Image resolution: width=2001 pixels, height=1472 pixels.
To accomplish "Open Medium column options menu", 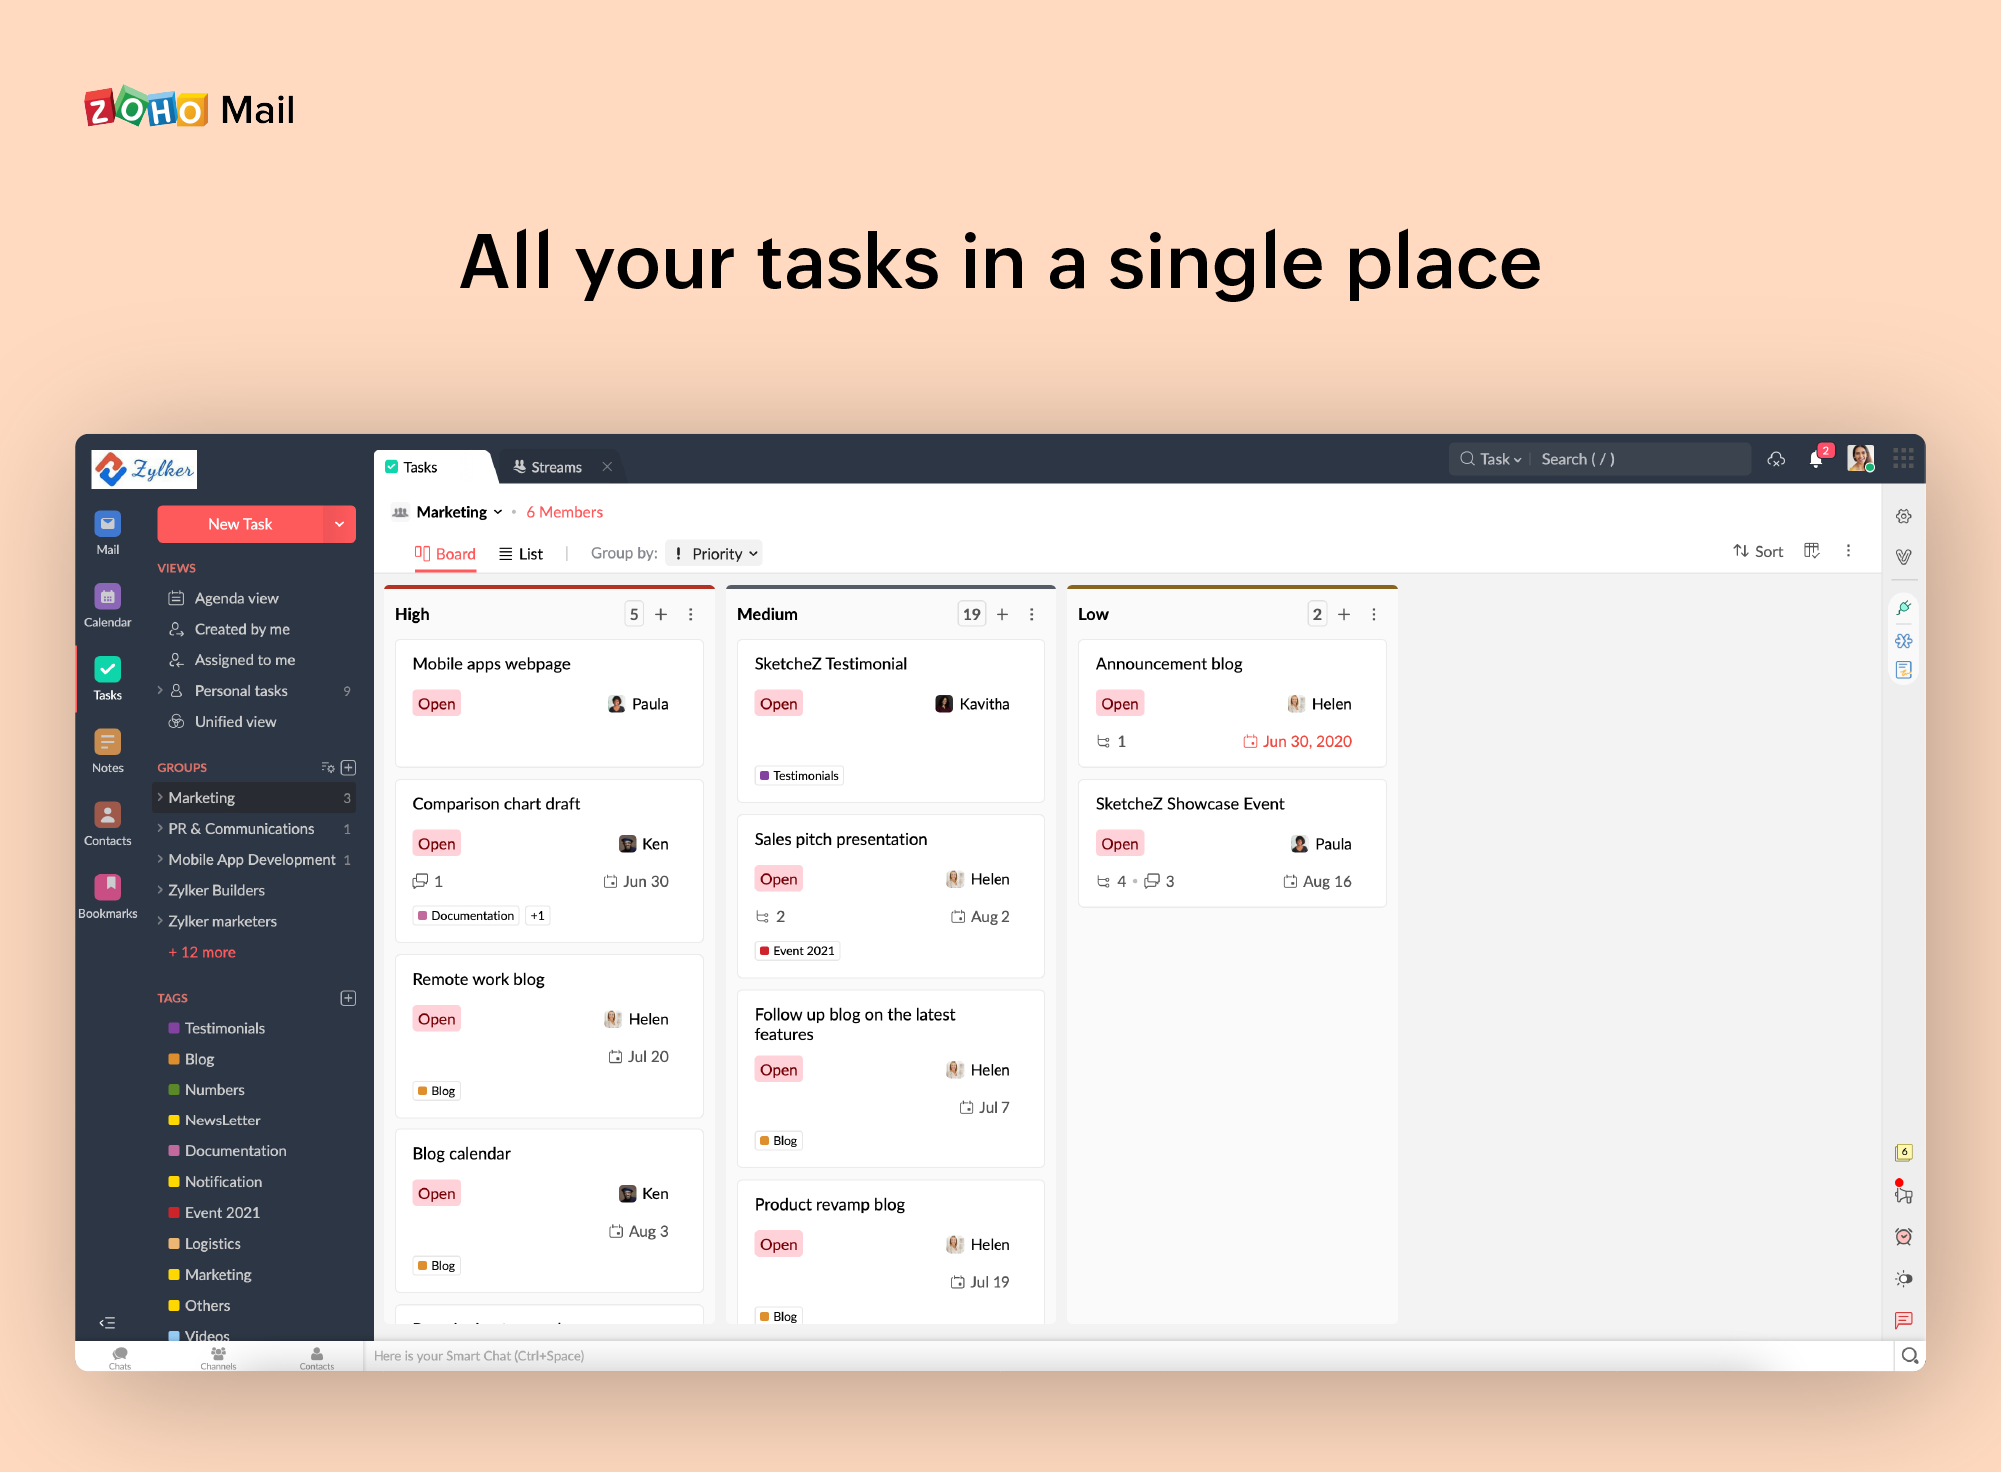I will click(x=1032, y=614).
